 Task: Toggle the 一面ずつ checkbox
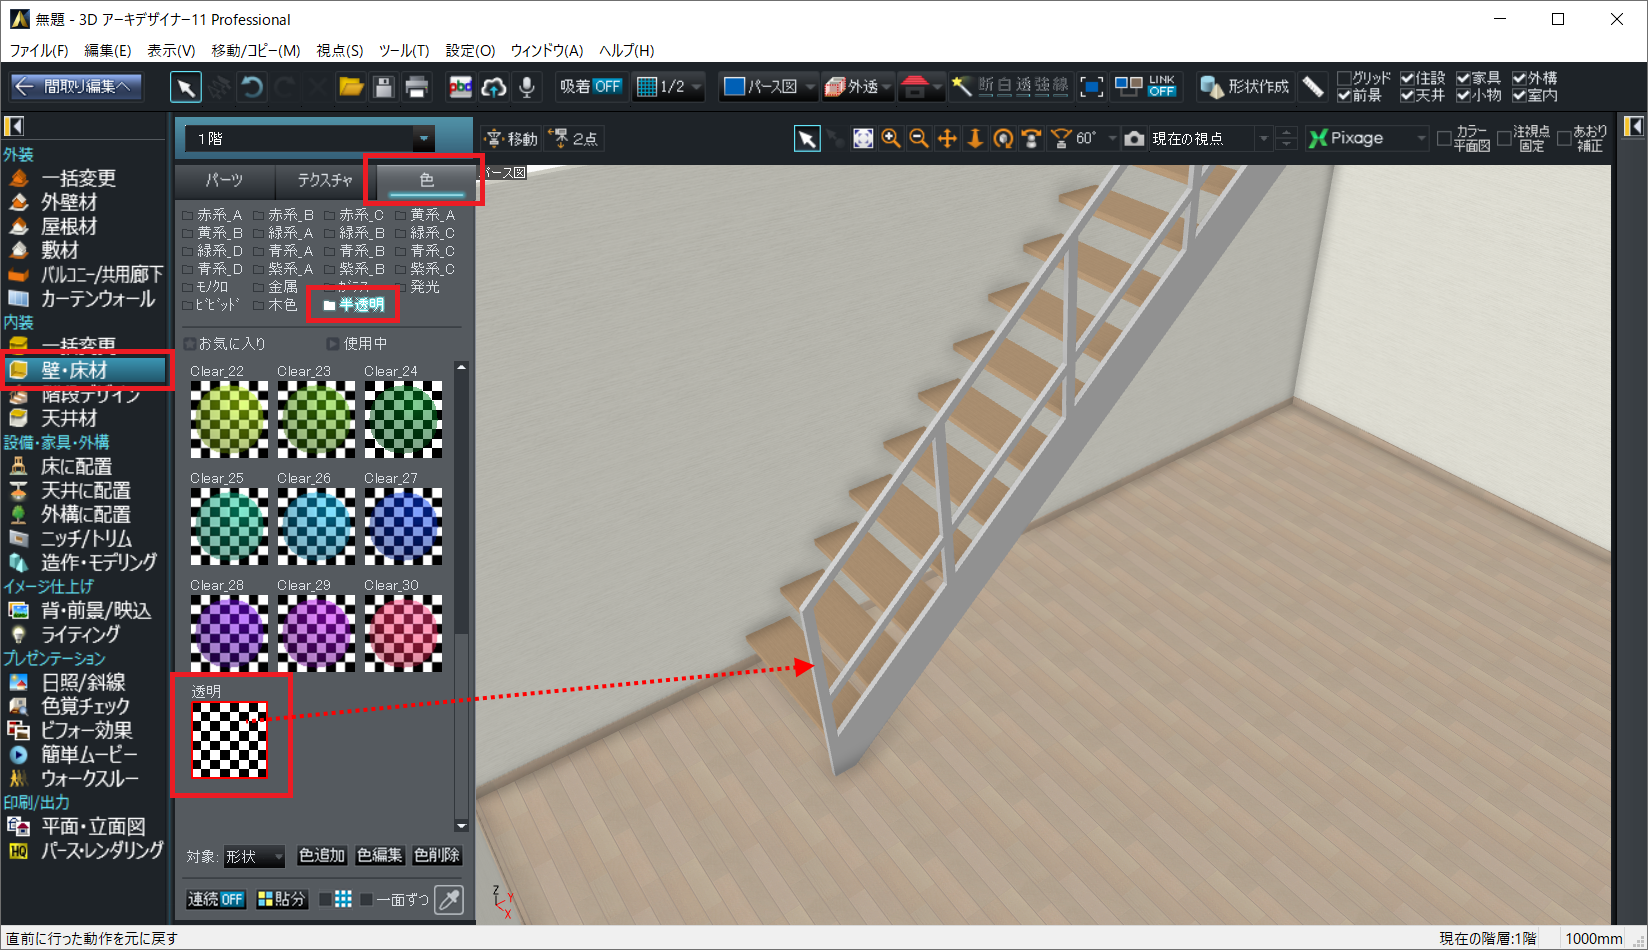click(x=367, y=900)
